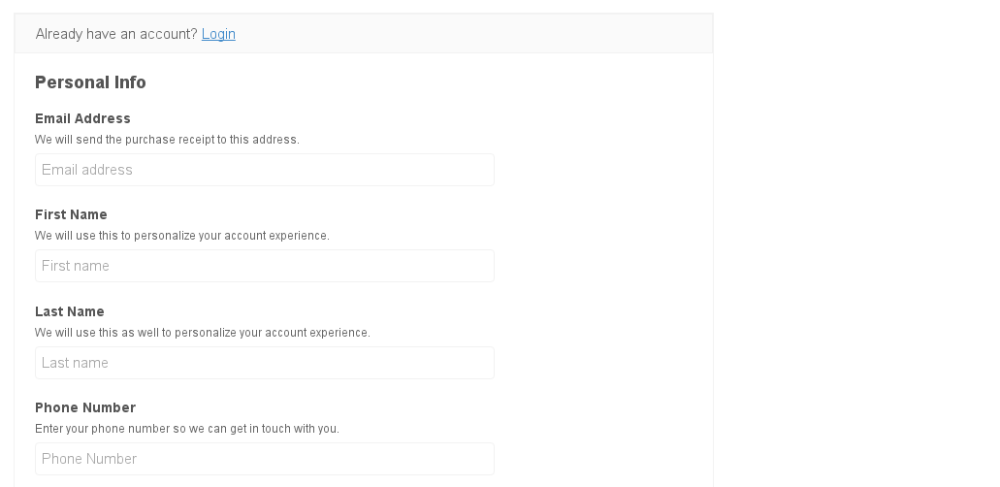The height and width of the screenshot is (487, 1000).
Task: Click empty gray banner area right of Login
Action: click(x=470, y=34)
